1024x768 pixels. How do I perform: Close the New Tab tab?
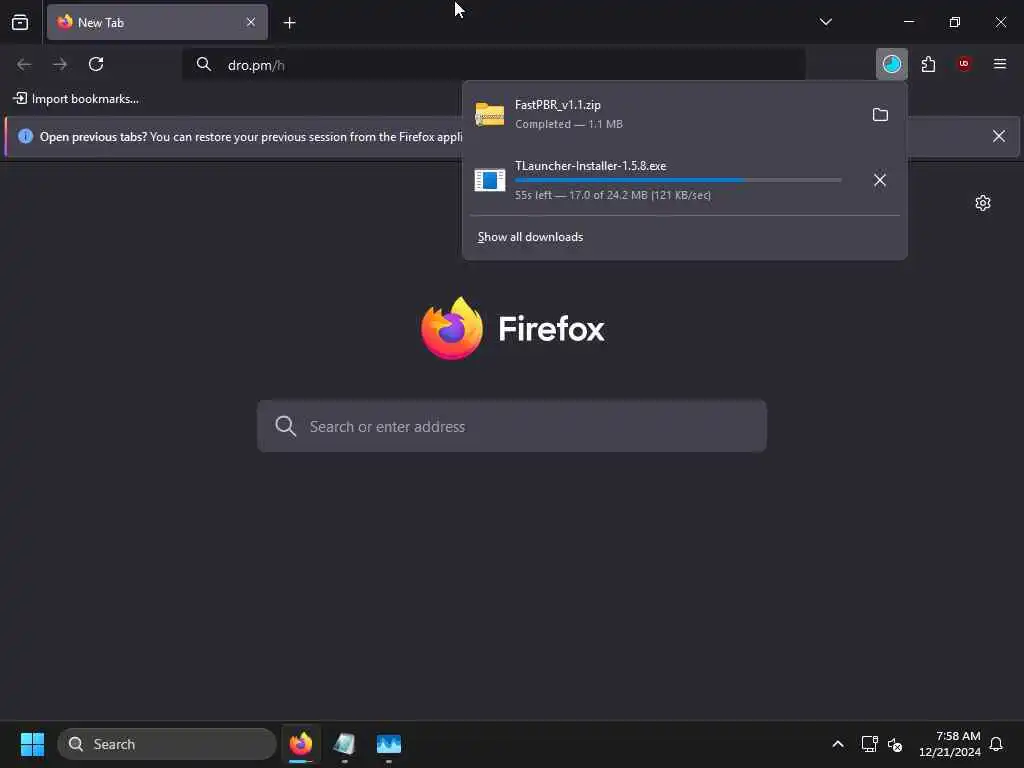[251, 22]
